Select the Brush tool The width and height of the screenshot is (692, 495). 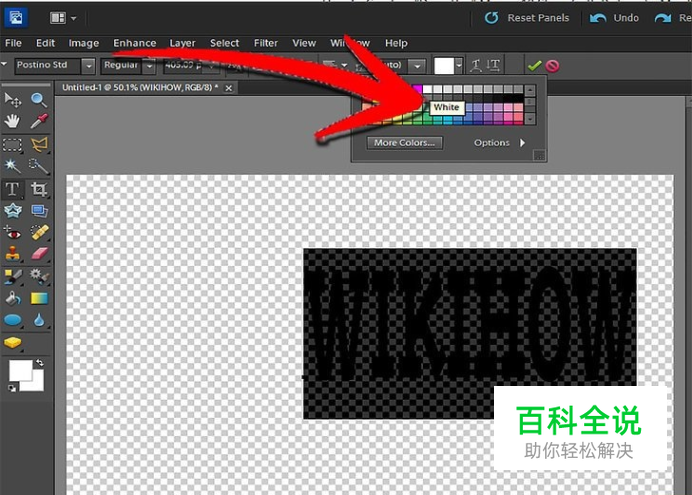click(x=12, y=277)
